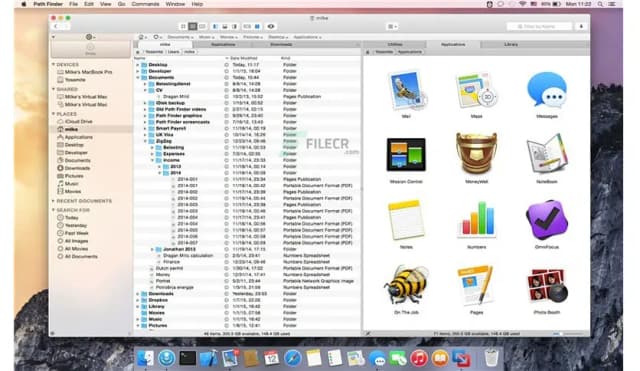This screenshot has width=640, height=371.
Task: Click the eye Quick Look toolbar icon
Action: point(271,27)
